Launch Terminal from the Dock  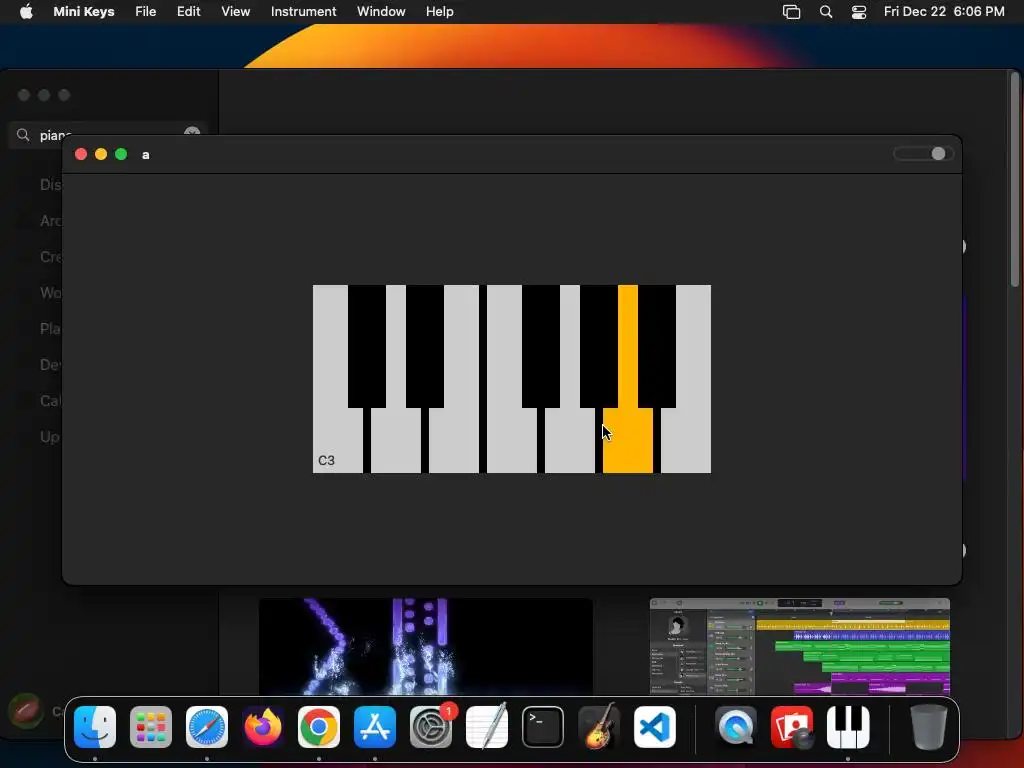(543, 727)
